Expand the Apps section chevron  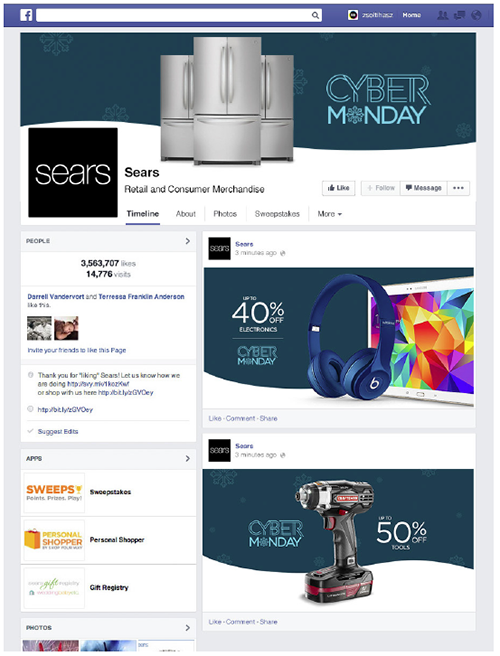pos(187,459)
